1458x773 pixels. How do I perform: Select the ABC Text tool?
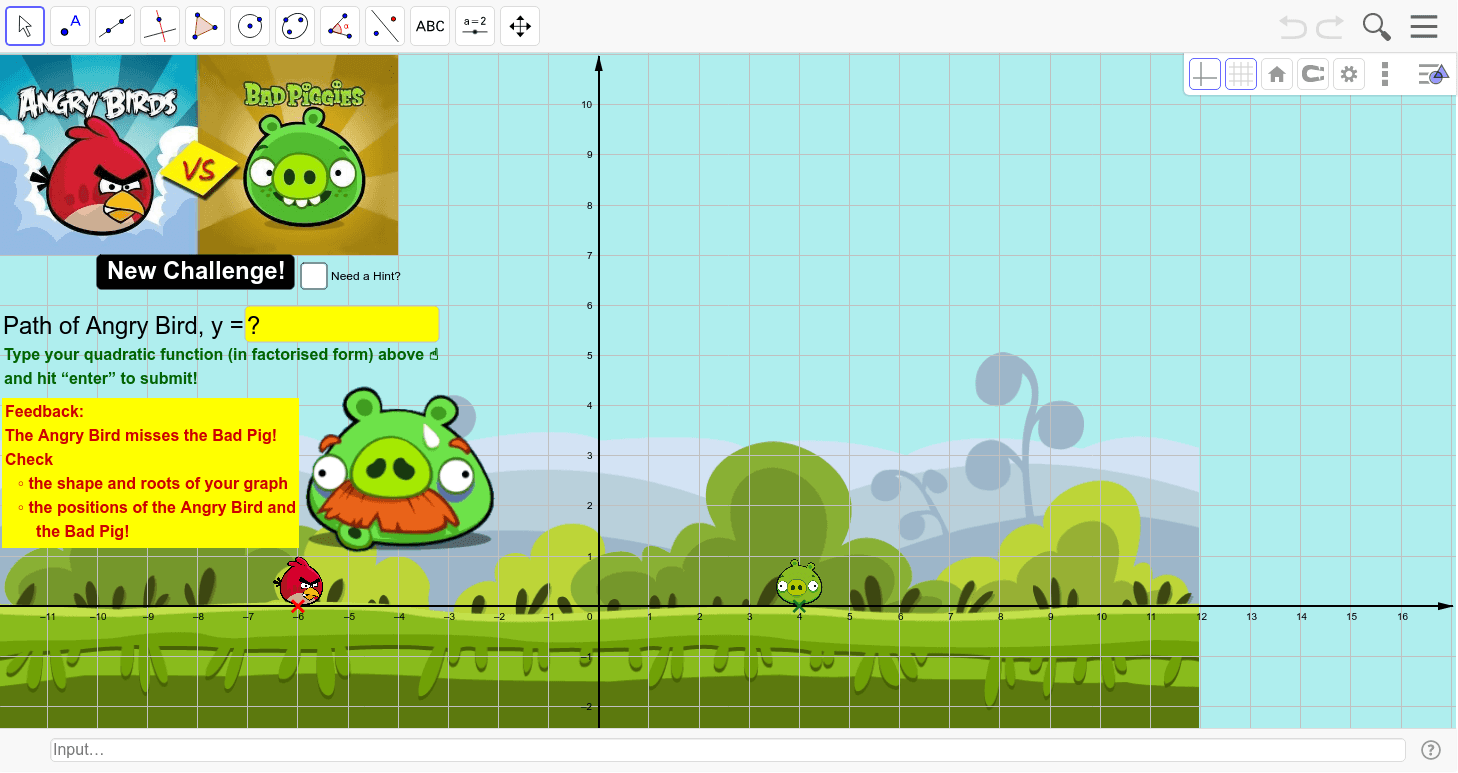tap(430, 26)
